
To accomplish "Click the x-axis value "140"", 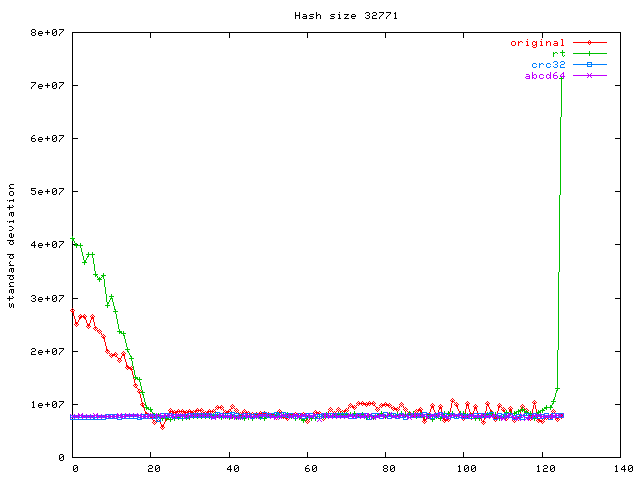I will pyautogui.click(x=623, y=469).
